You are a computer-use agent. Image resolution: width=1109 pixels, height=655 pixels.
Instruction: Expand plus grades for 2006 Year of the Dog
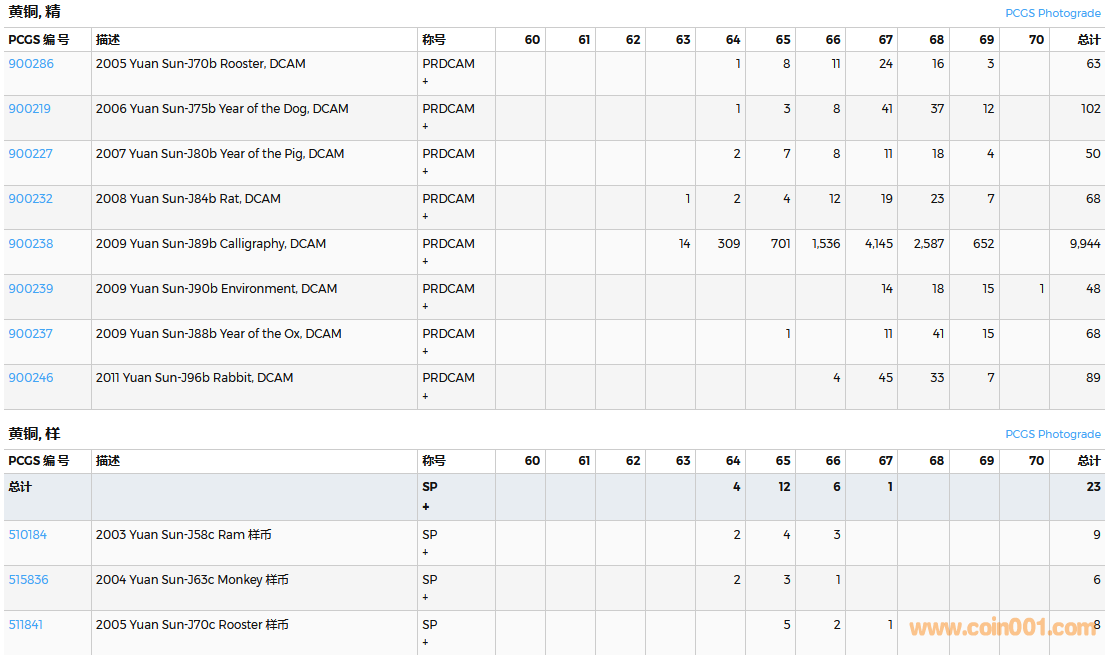[x=425, y=127]
